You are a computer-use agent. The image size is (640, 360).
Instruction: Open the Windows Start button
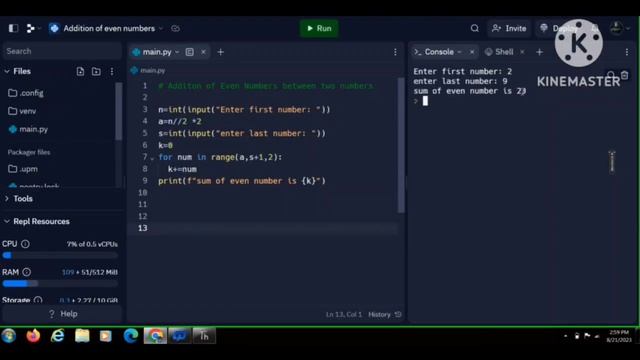tap(9, 336)
